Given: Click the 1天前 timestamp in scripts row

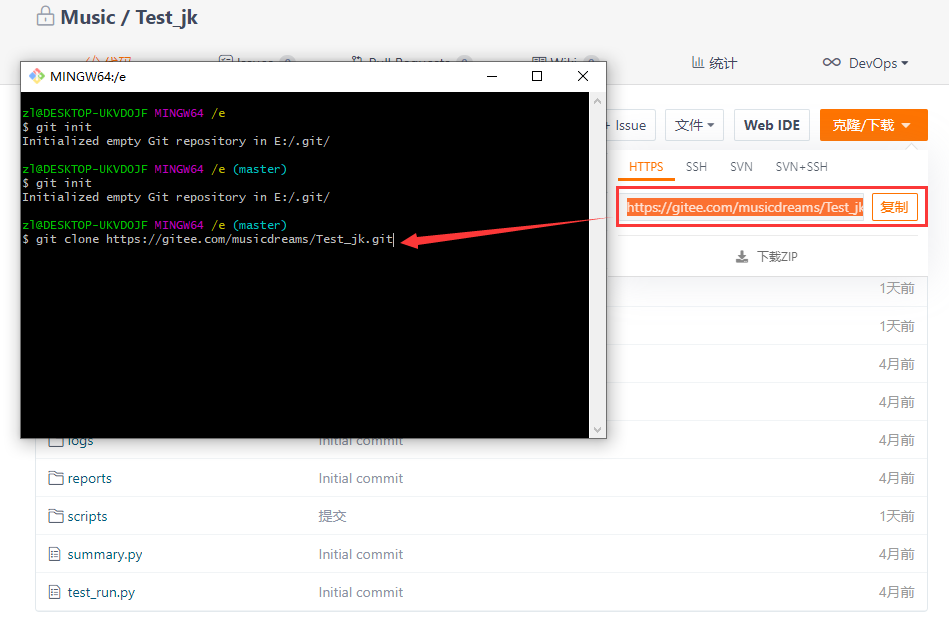Looking at the screenshot, I should (896, 516).
